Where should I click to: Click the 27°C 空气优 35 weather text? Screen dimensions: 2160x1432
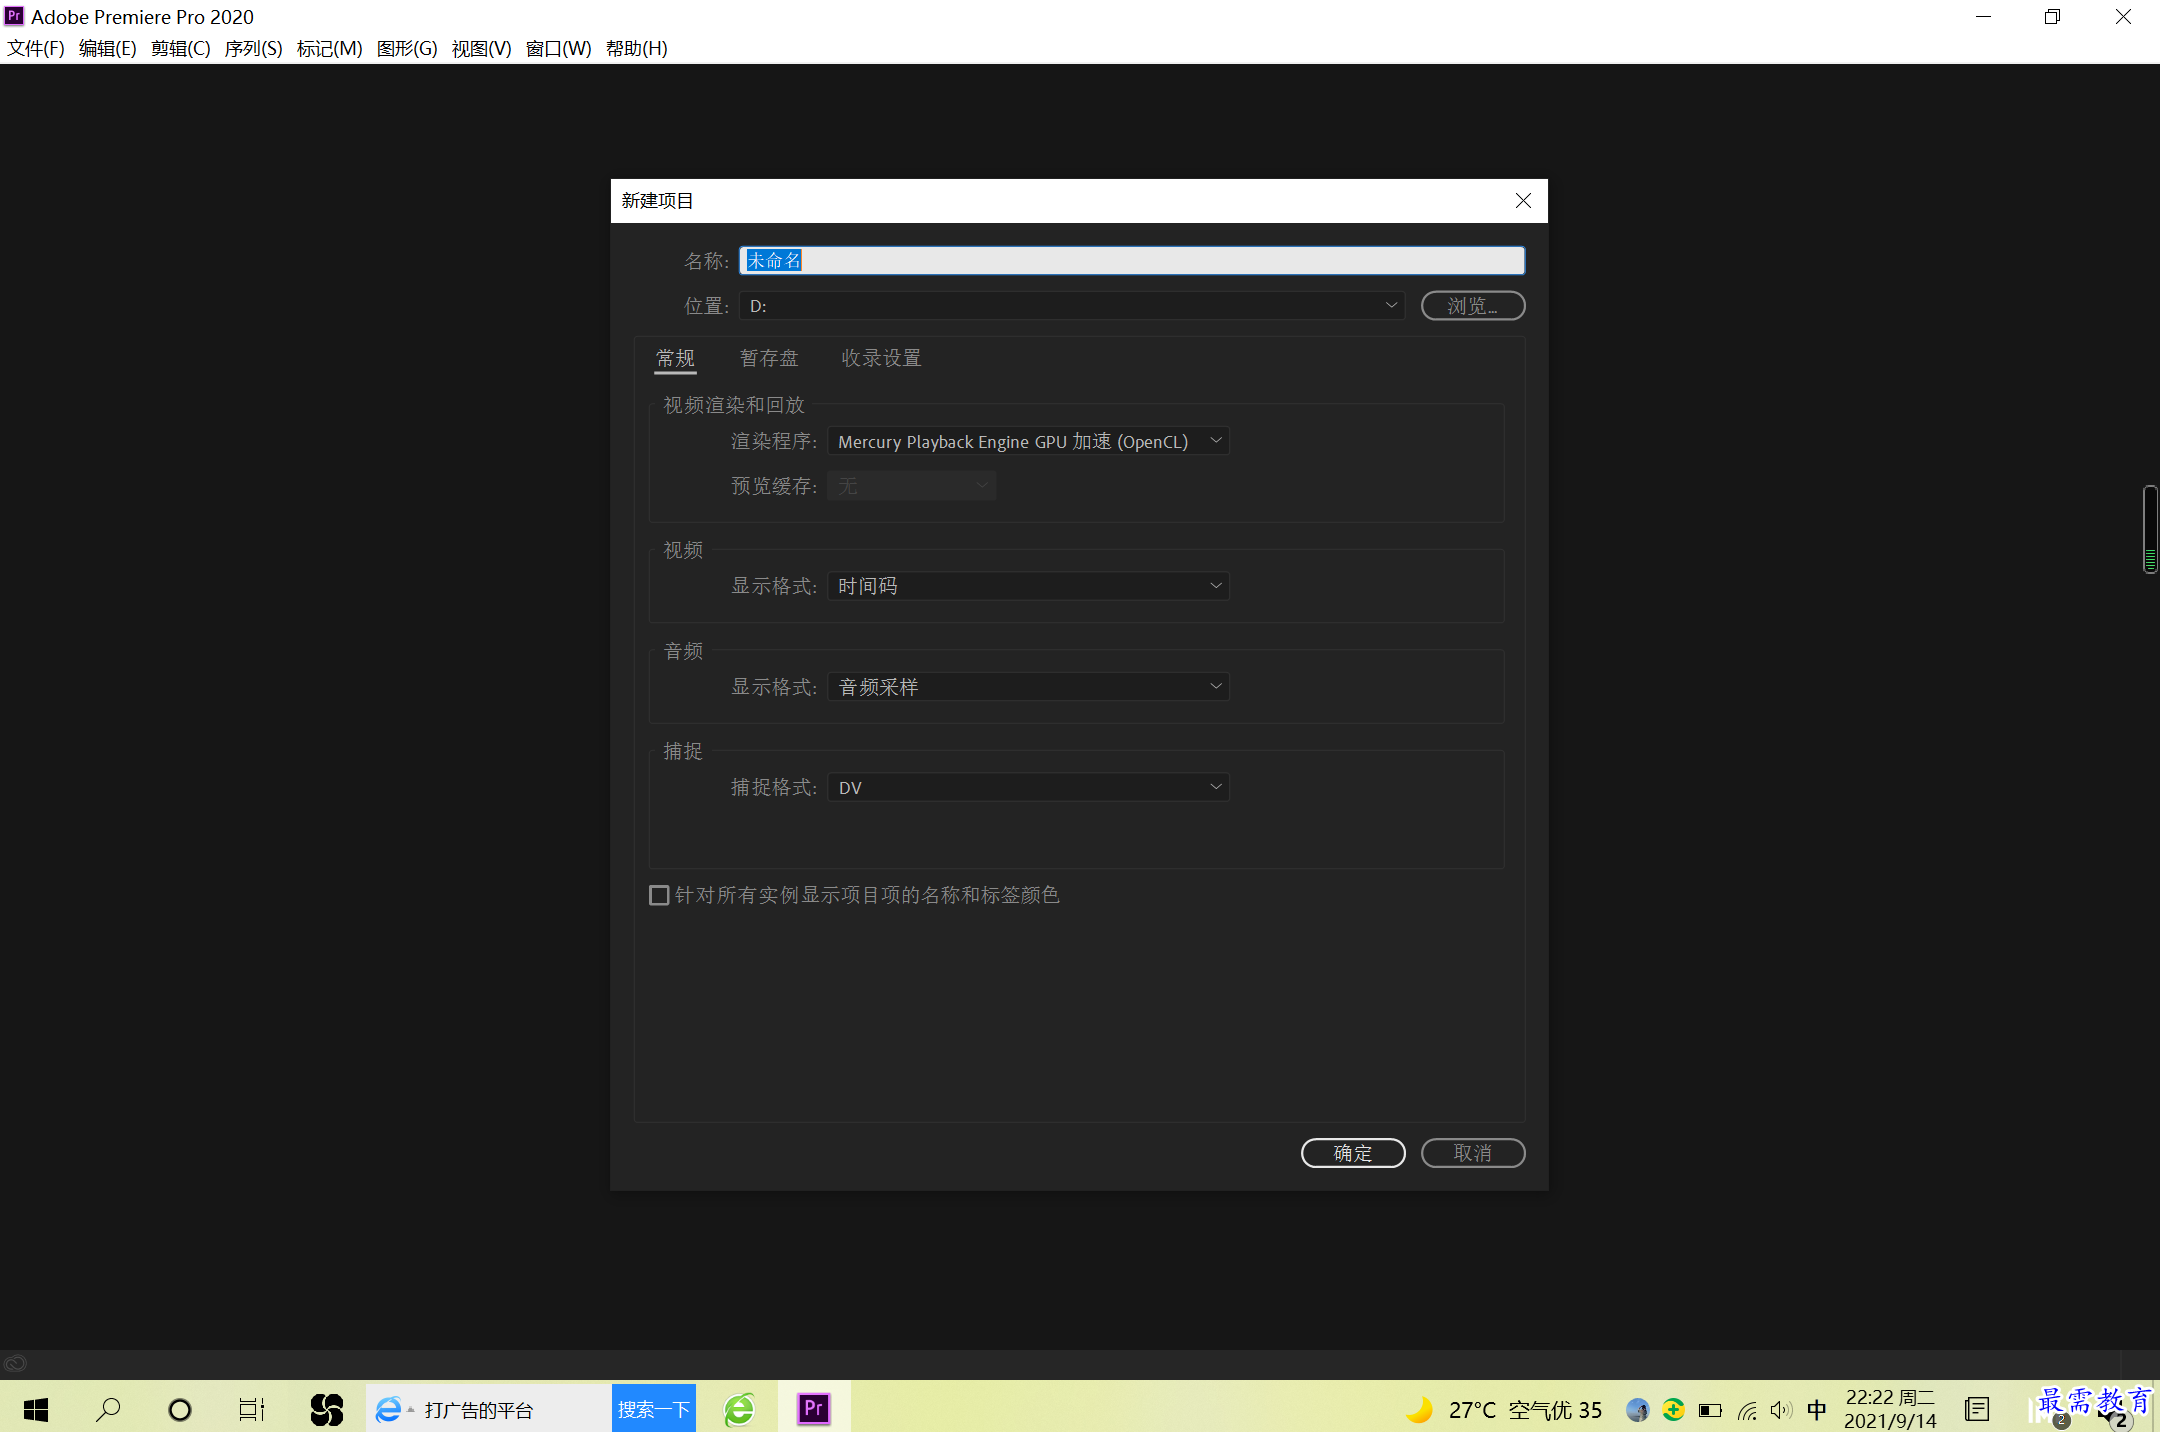point(1526,1410)
